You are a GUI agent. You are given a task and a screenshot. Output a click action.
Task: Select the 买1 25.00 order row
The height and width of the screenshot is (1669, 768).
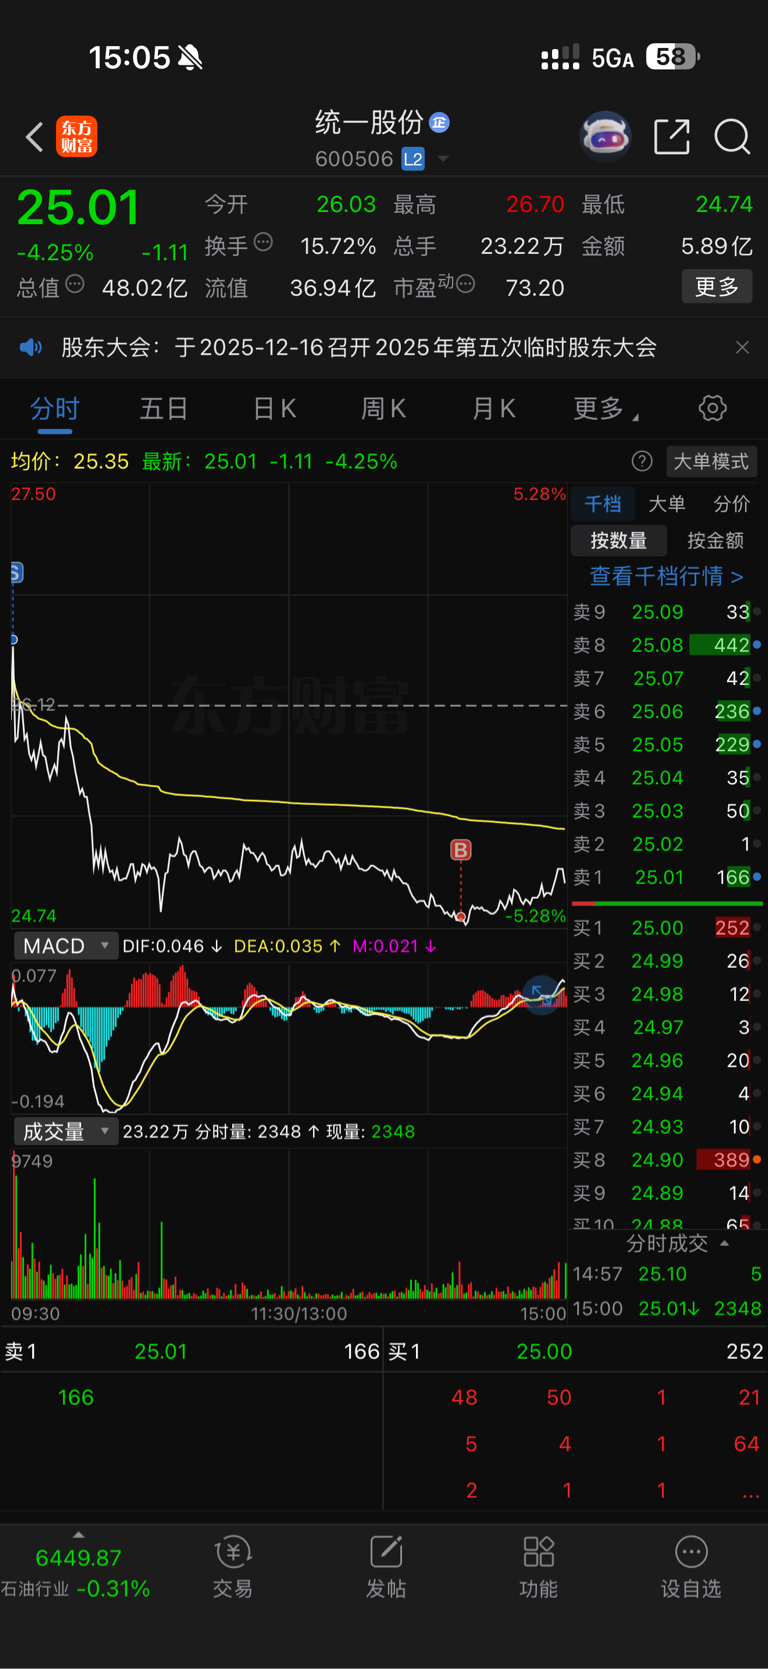pos(667,928)
